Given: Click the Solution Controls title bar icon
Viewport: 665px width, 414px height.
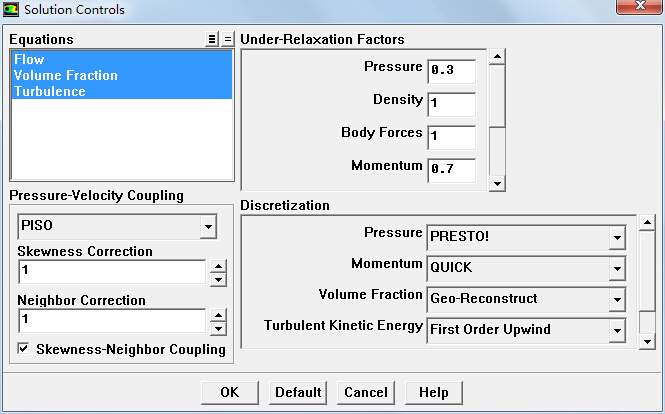Looking at the screenshot, I should click(11, 10).
